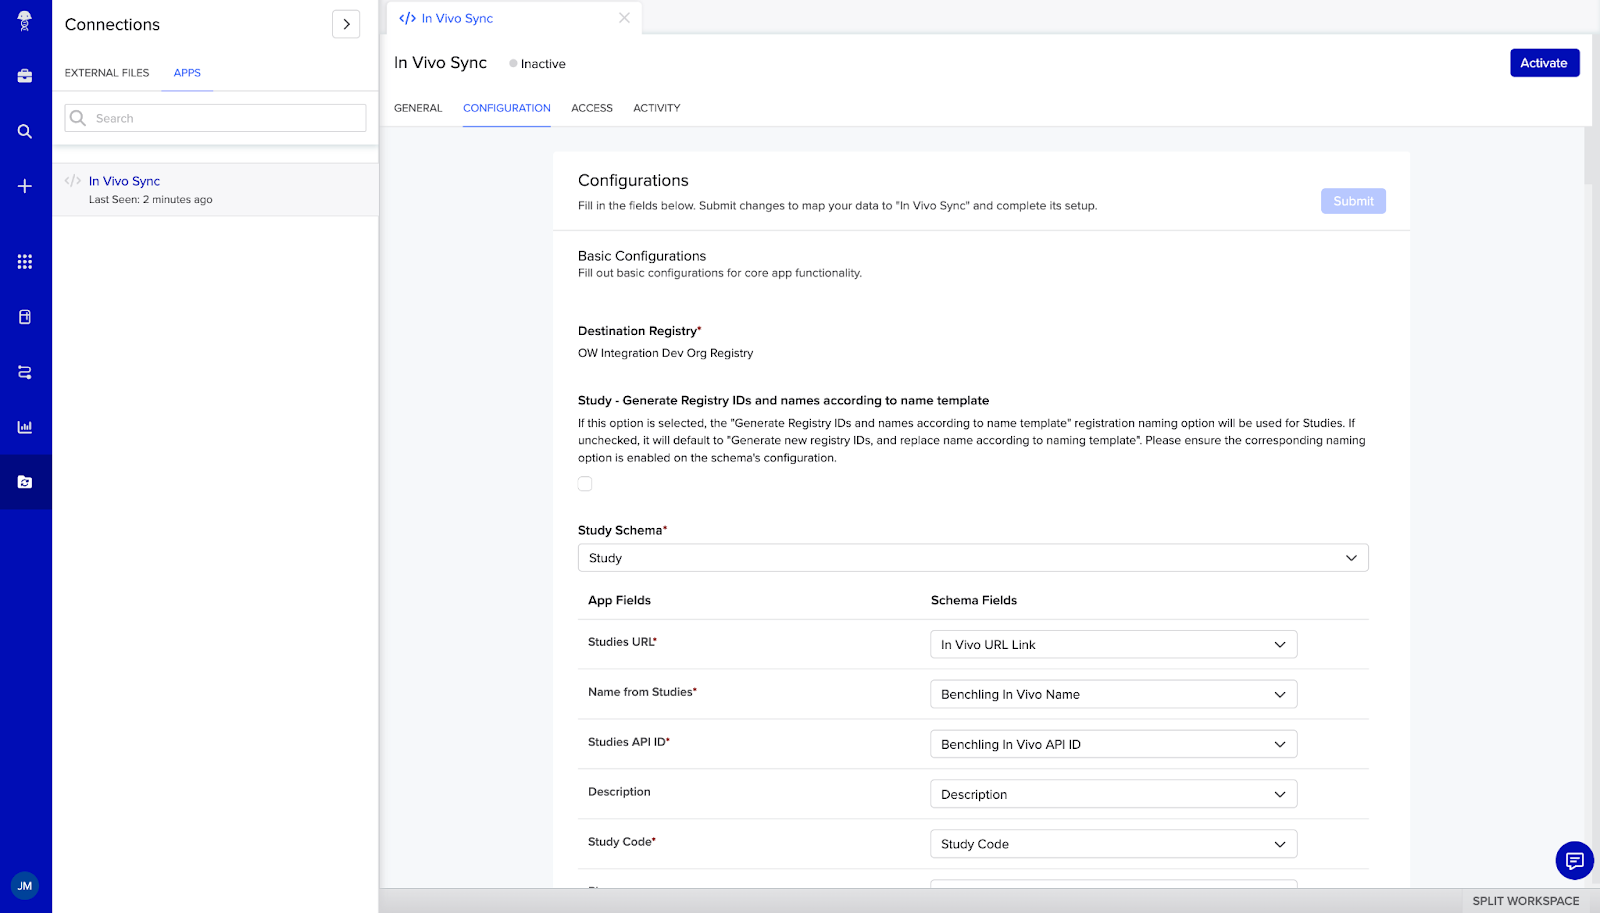
Task: Click the plus create icon in sidebar
Action: click(x=25, y=186)
